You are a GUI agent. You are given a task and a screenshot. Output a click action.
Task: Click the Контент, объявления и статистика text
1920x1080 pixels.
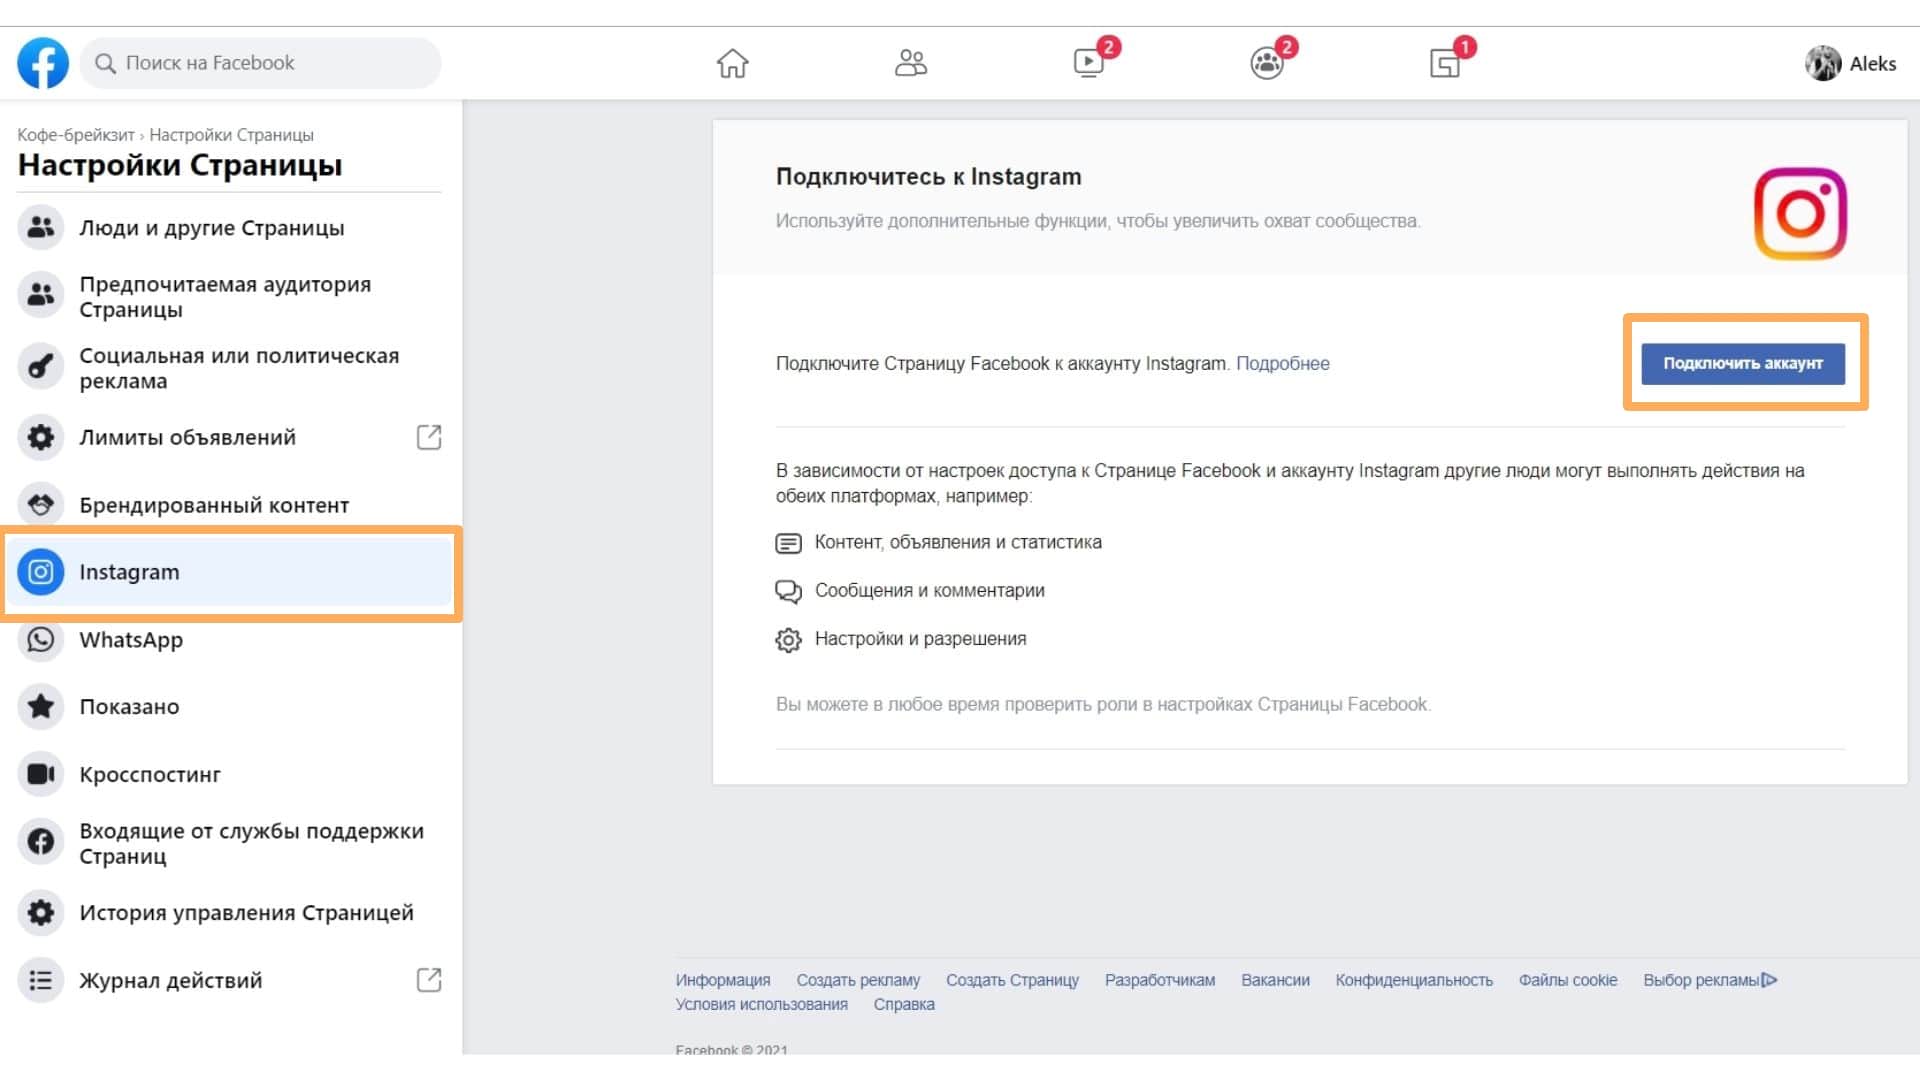point(958,542)
